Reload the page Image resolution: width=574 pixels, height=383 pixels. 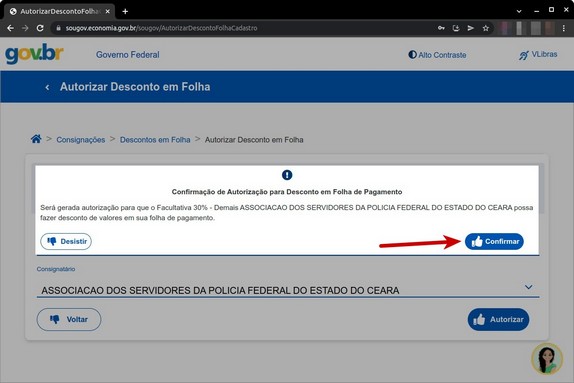(40, 28)
